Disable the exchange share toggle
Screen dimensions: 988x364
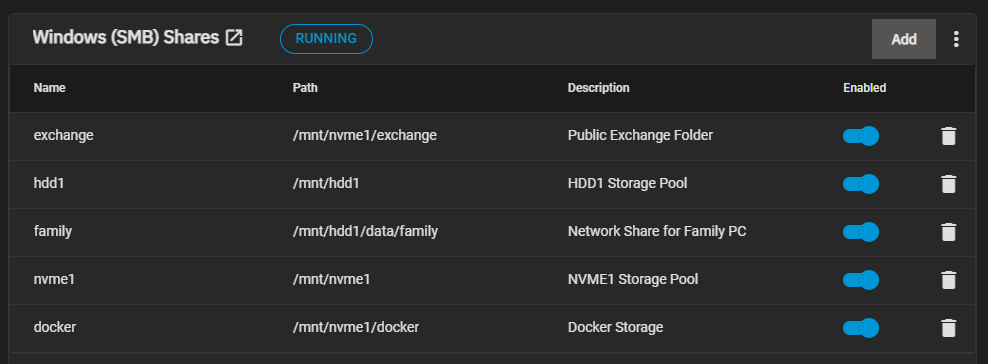861,136
